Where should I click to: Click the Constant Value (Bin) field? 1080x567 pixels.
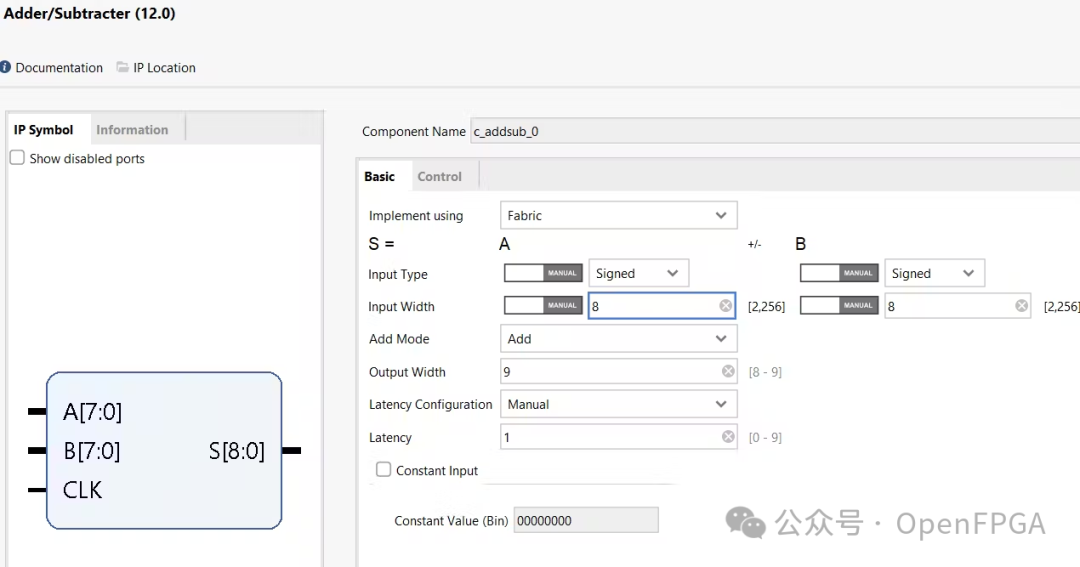pyautogui.click(x=585, y=520)
